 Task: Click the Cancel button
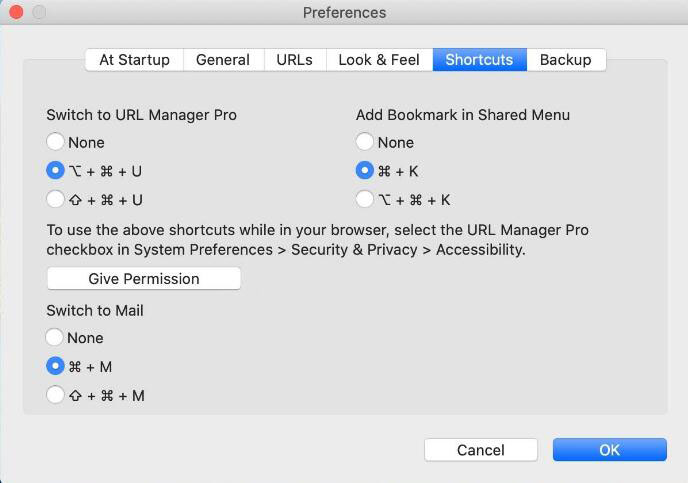point(481,450)
